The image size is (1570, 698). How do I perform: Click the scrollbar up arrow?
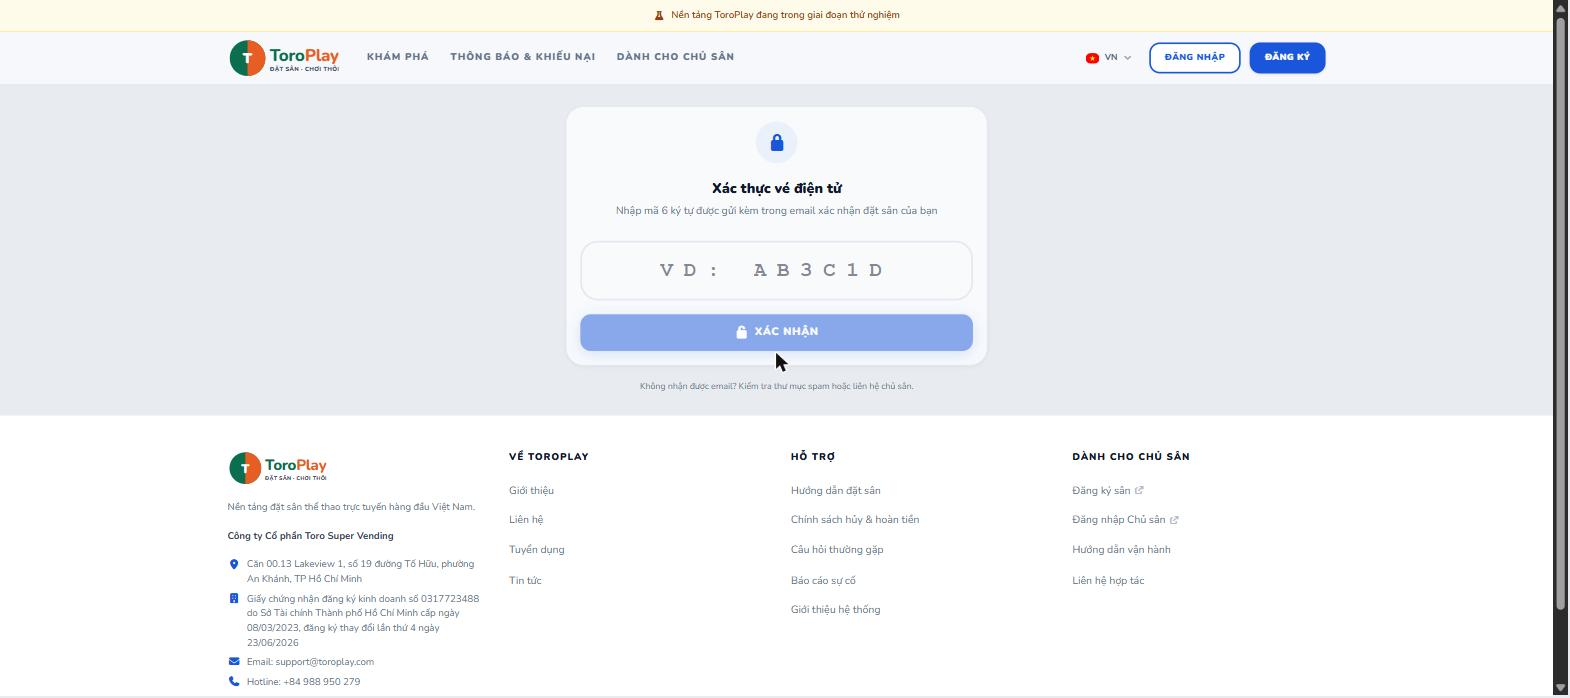tap(1561, 8)
